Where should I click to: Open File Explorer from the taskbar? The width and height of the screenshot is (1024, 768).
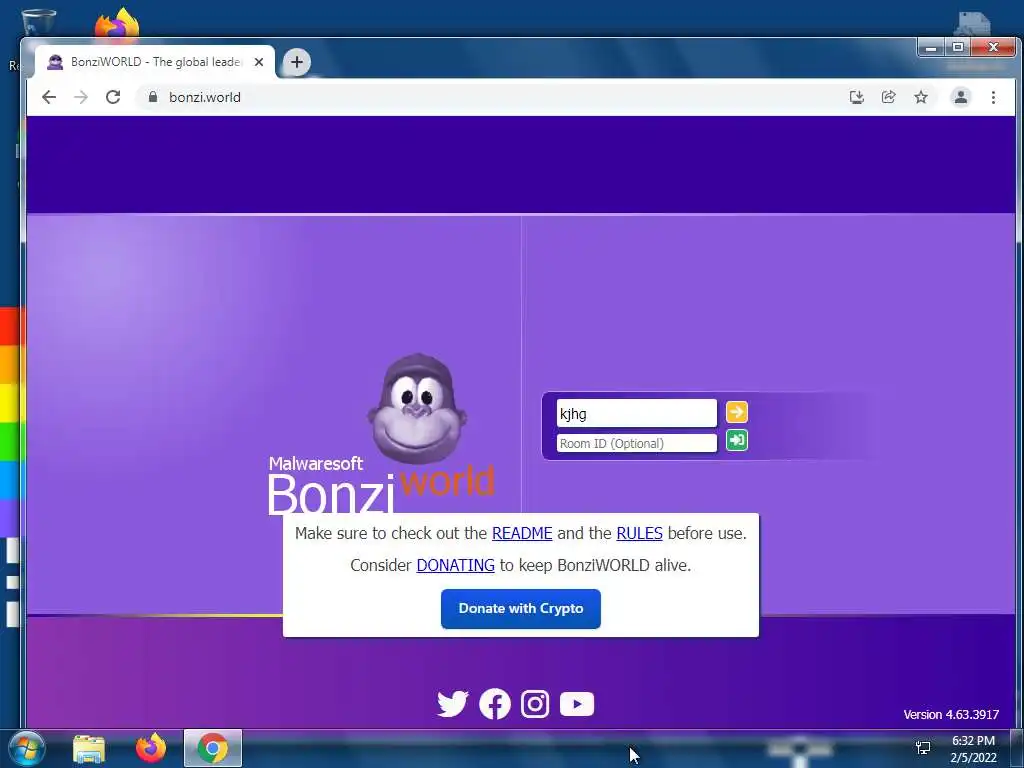click(x=89, y=748)
